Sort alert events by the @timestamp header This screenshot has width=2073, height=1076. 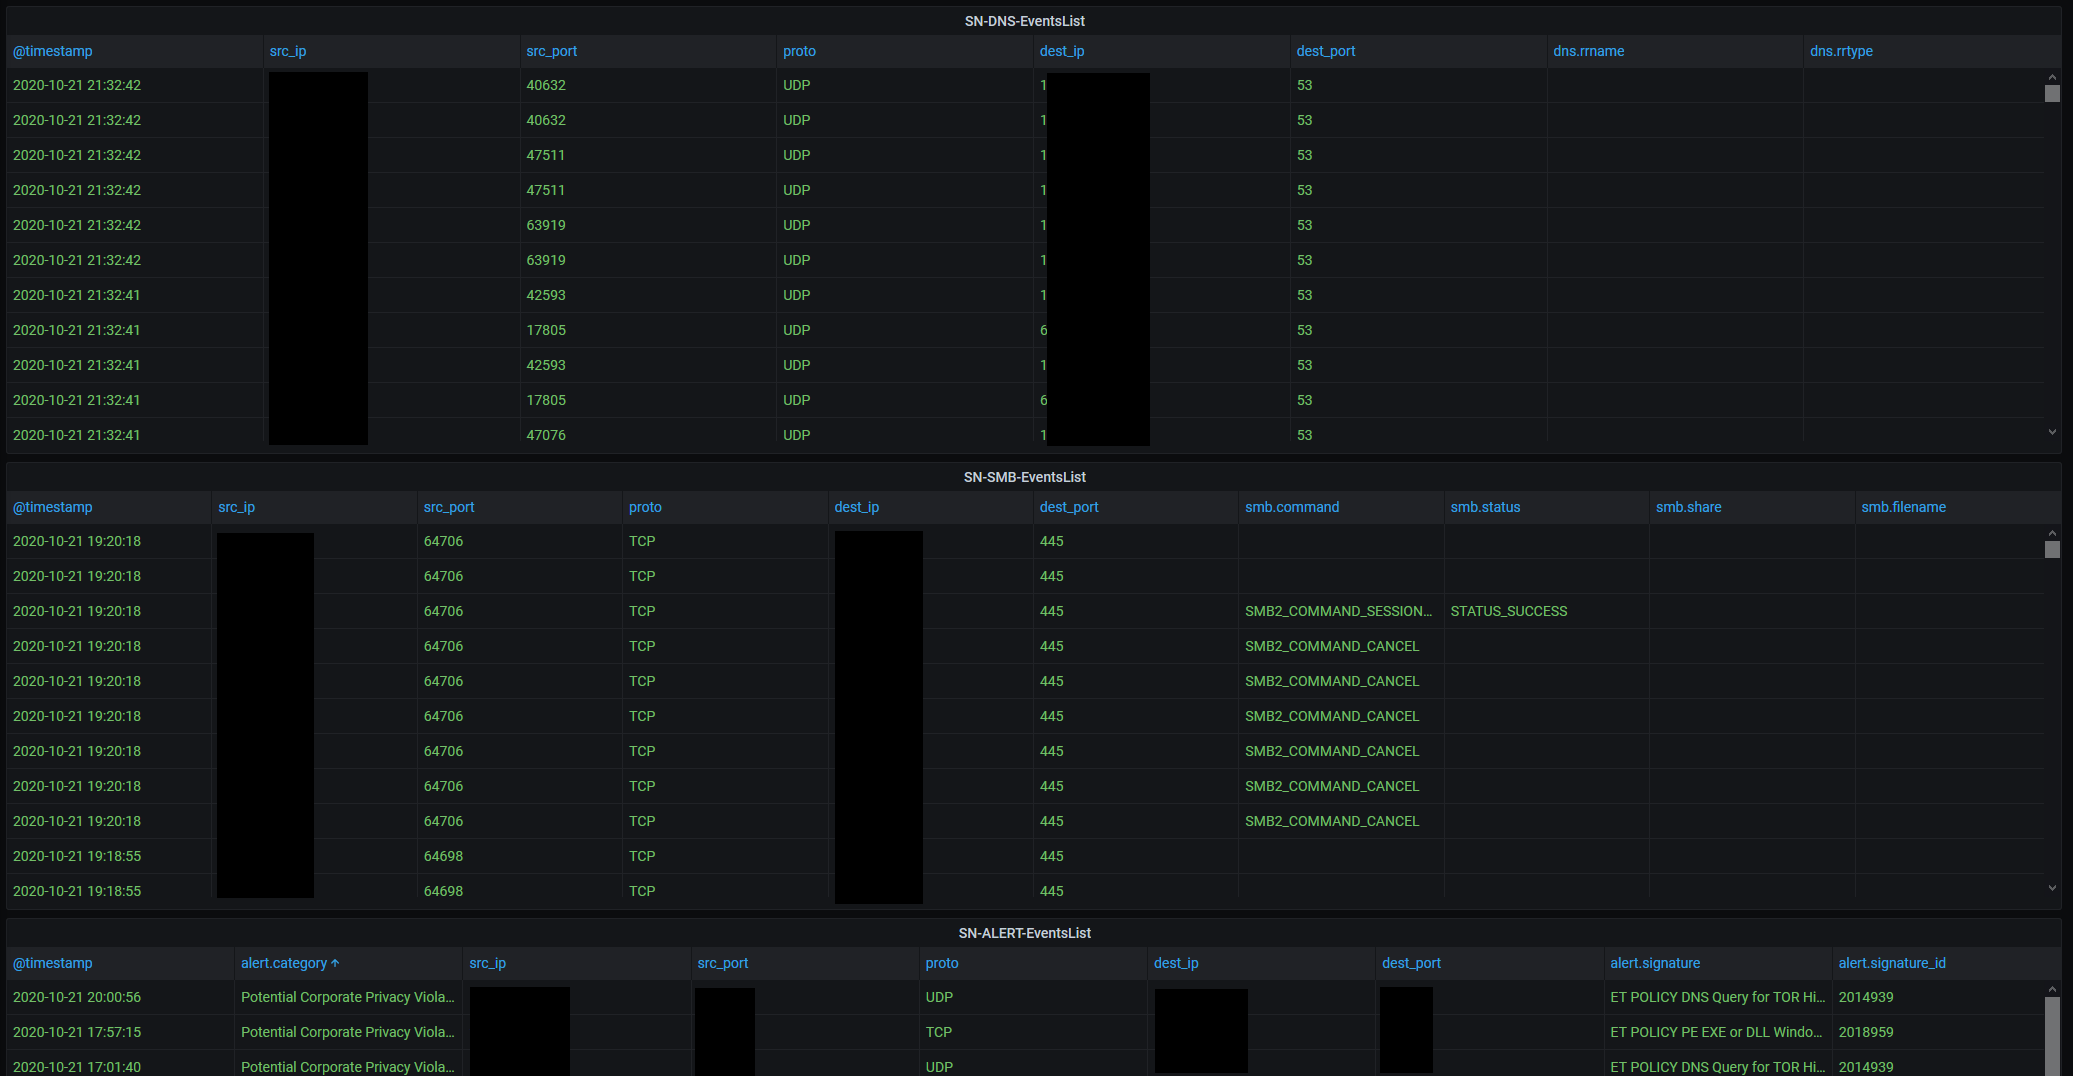click(53, 963)
